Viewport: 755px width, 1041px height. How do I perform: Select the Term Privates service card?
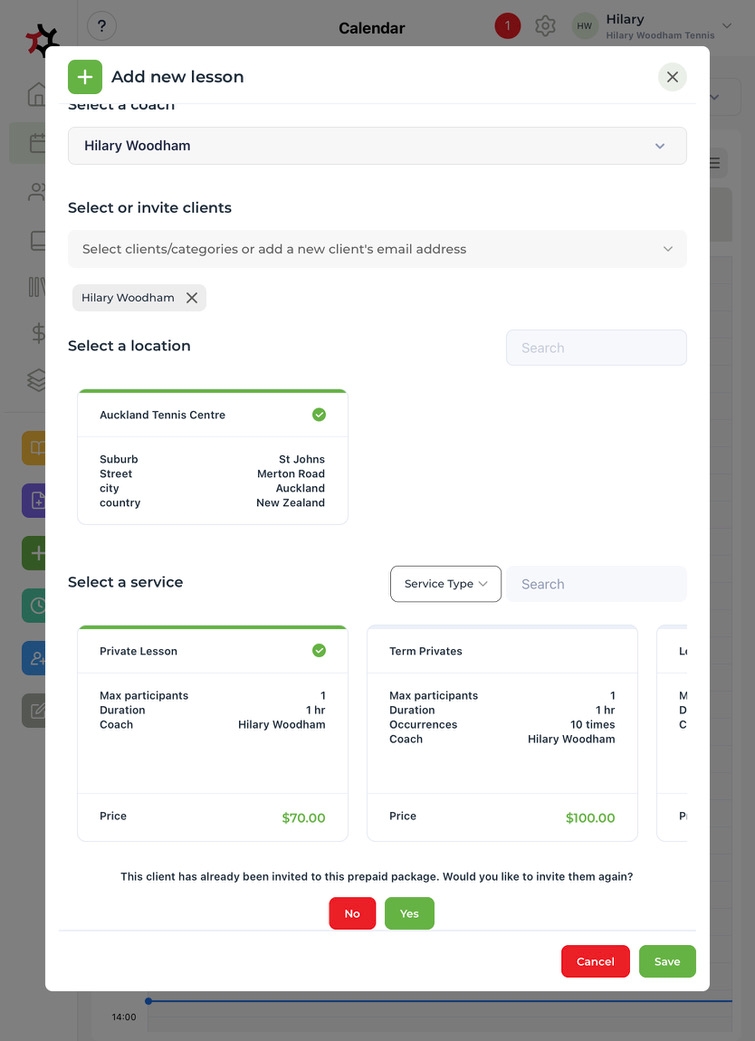point(502,733)
